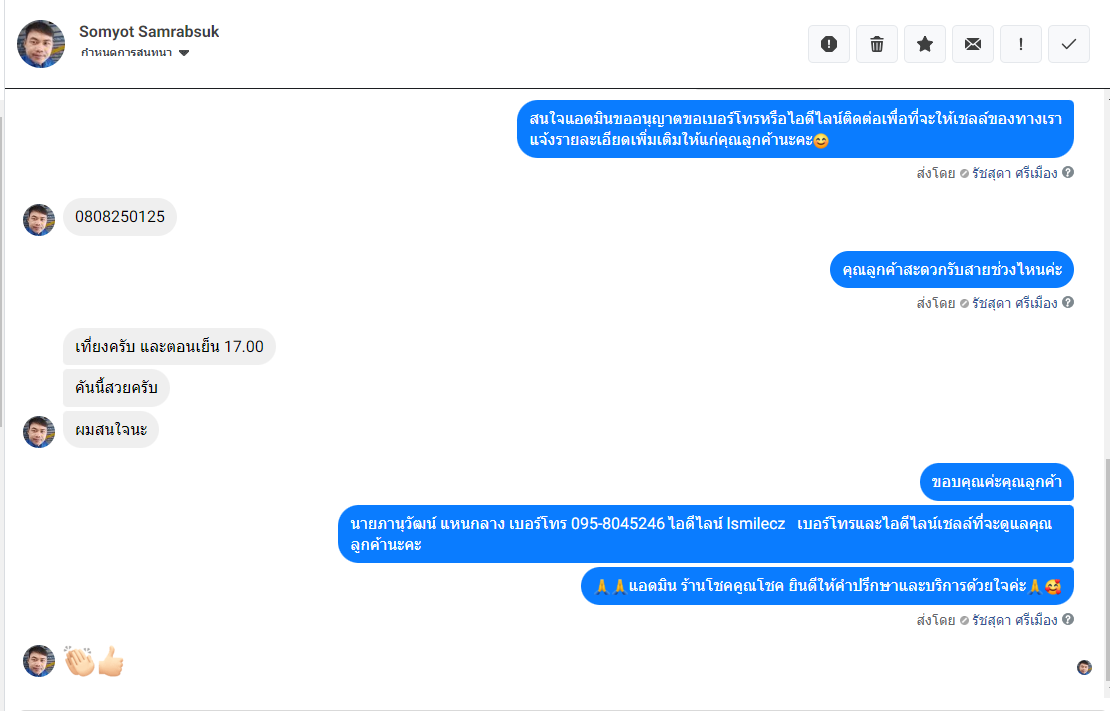Image resolution: width=1110 pixels, height=711 pixels.
Task: Click the Somyot Samrabsuk name heading
Action: [149, 32]
